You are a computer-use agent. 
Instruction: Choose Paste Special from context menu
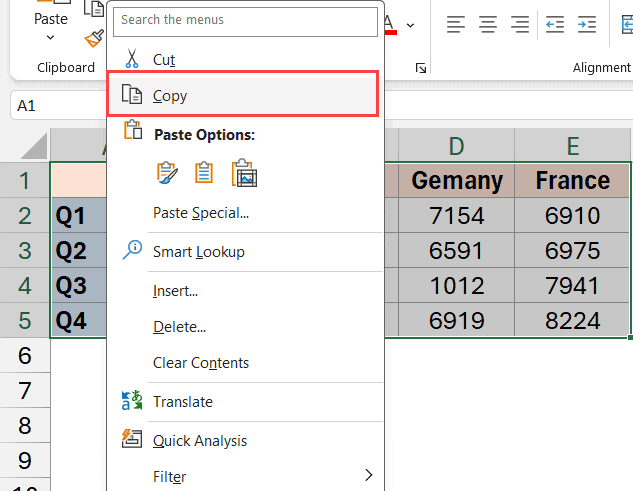point(200,212)
